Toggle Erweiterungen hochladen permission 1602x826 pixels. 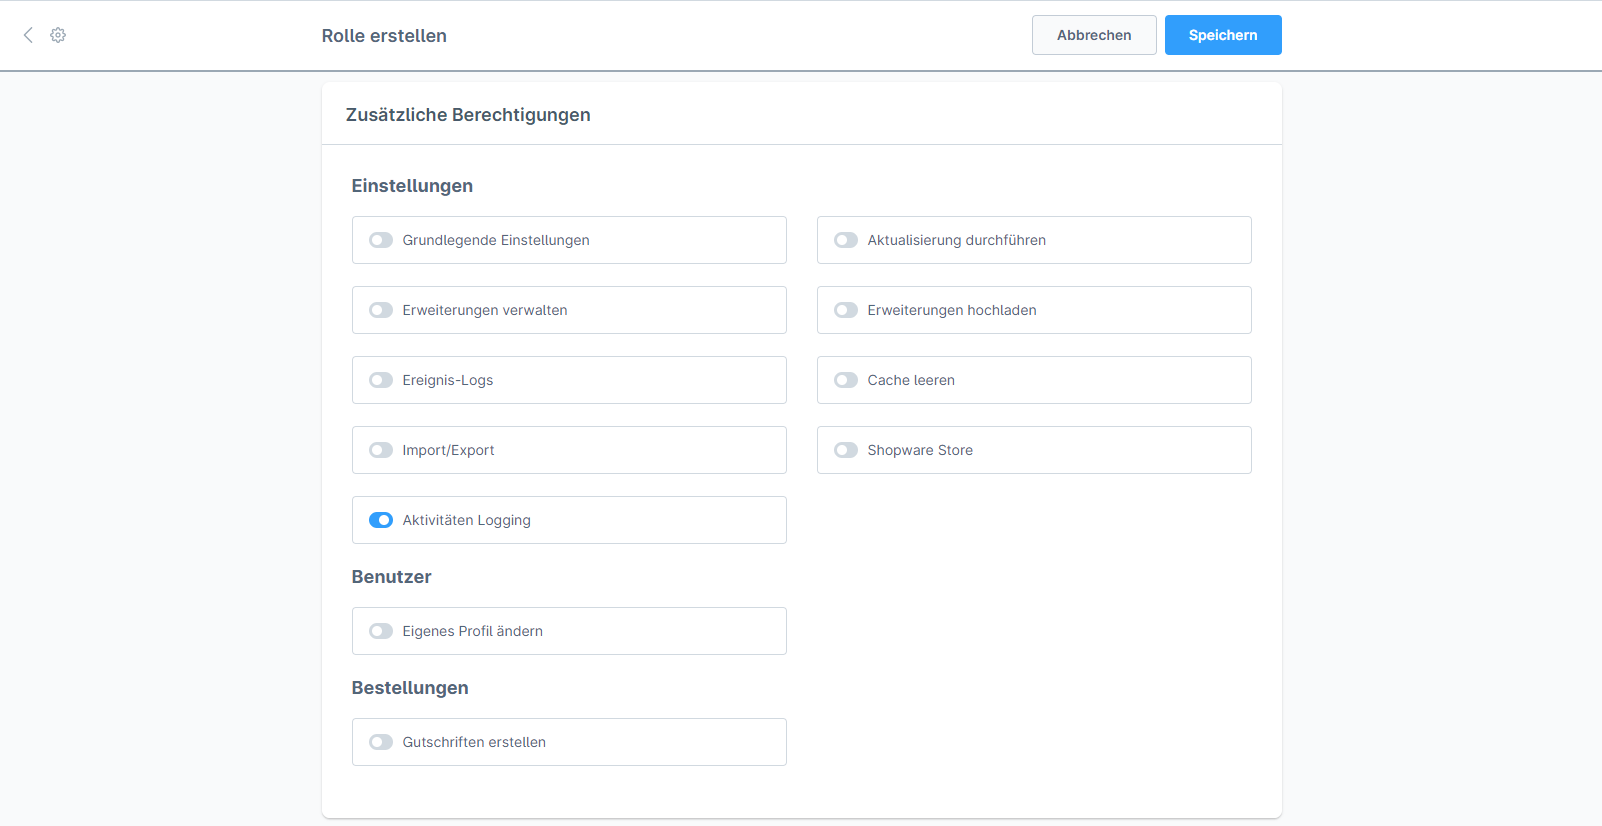pos(846,310)
